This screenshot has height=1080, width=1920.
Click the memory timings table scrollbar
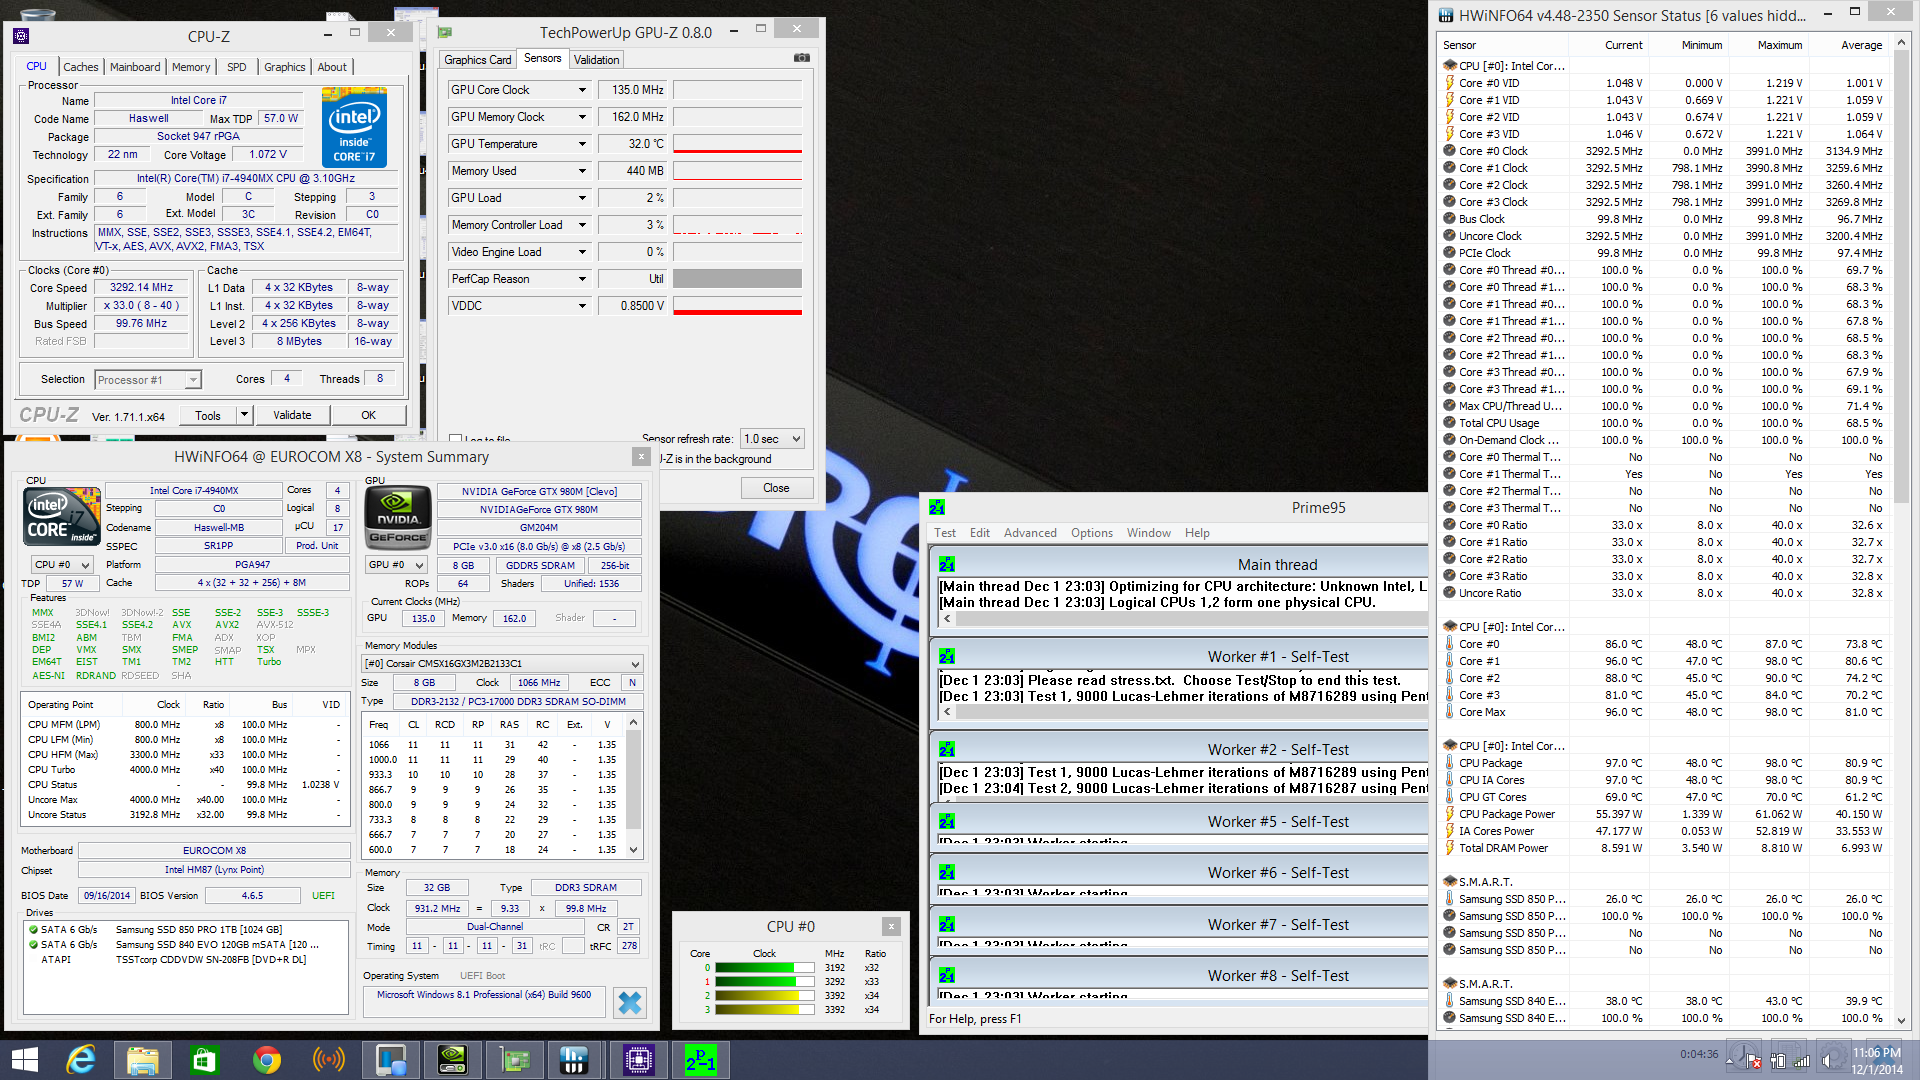click(633, 785)
